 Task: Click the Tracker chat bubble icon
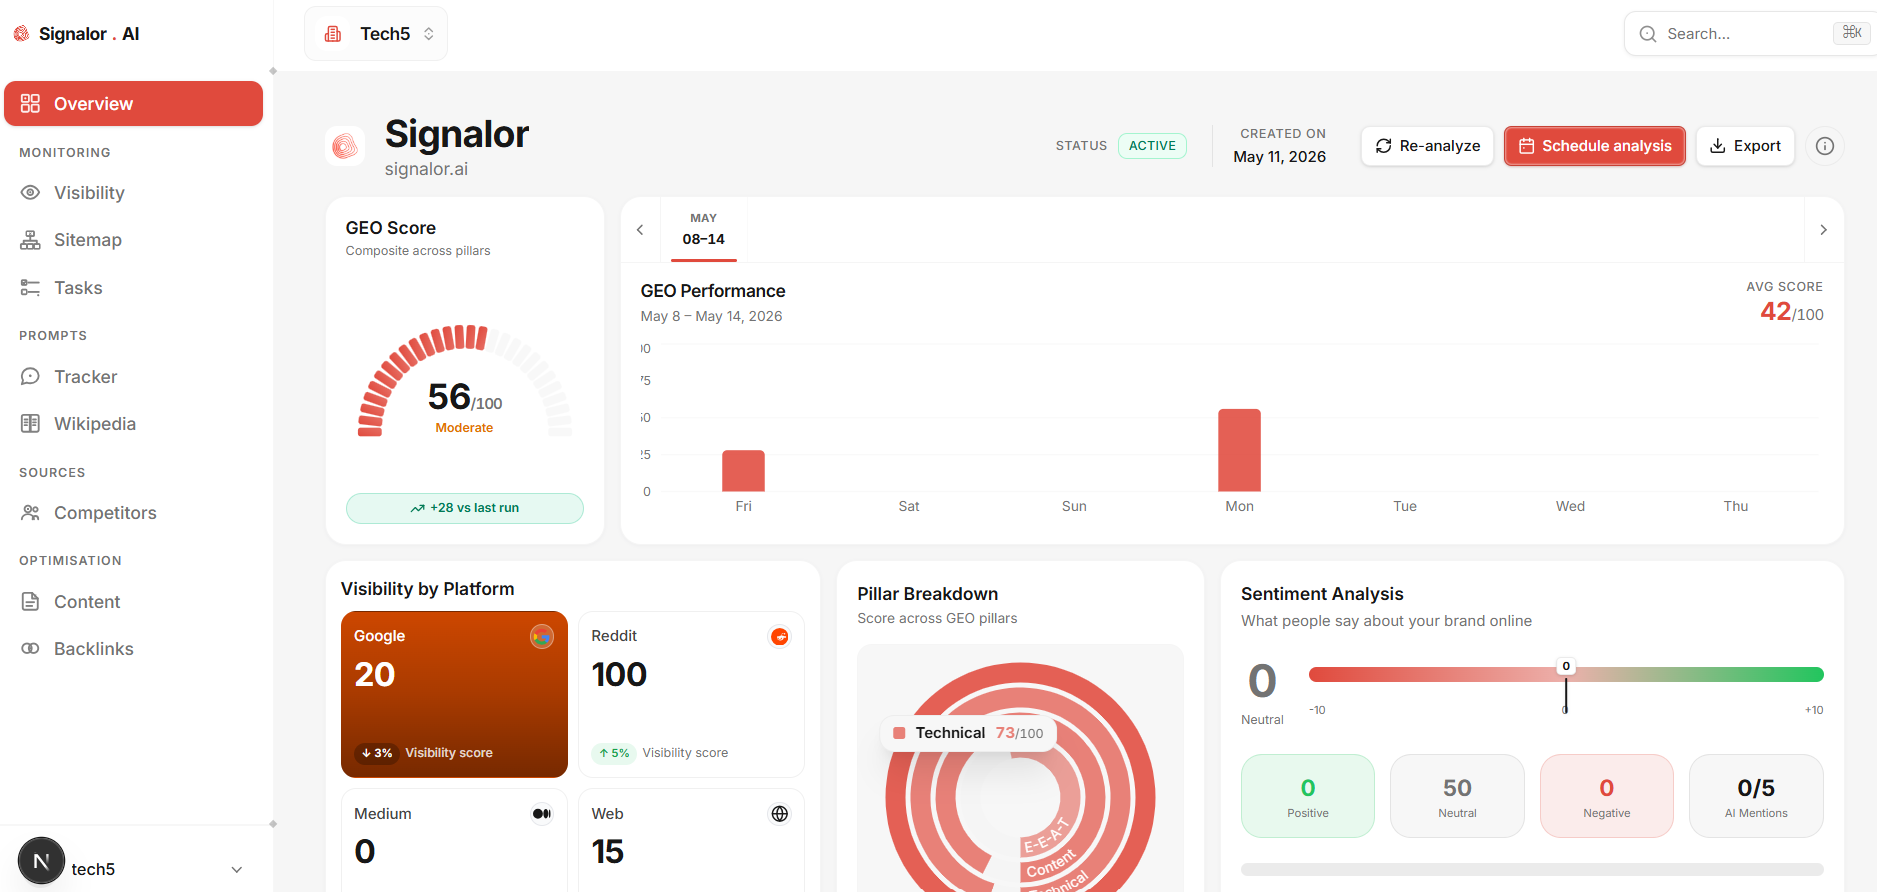31,377
